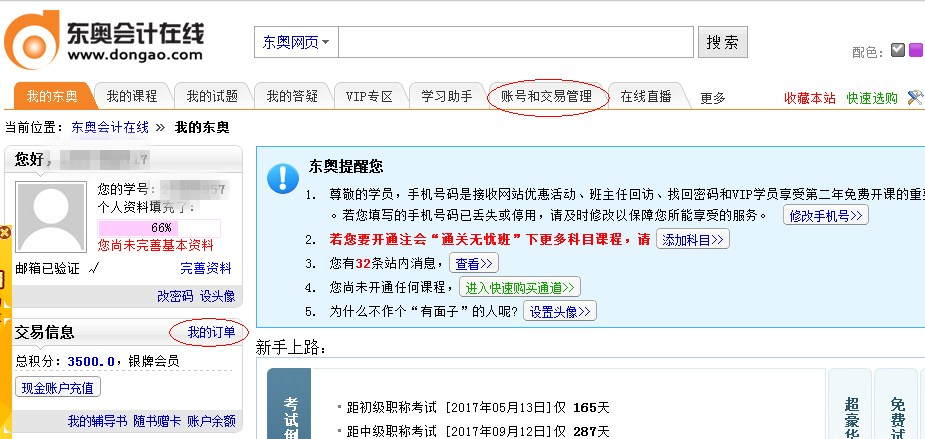Click the hammer tools icon
The image size is (925, 439).
[914, 98]
